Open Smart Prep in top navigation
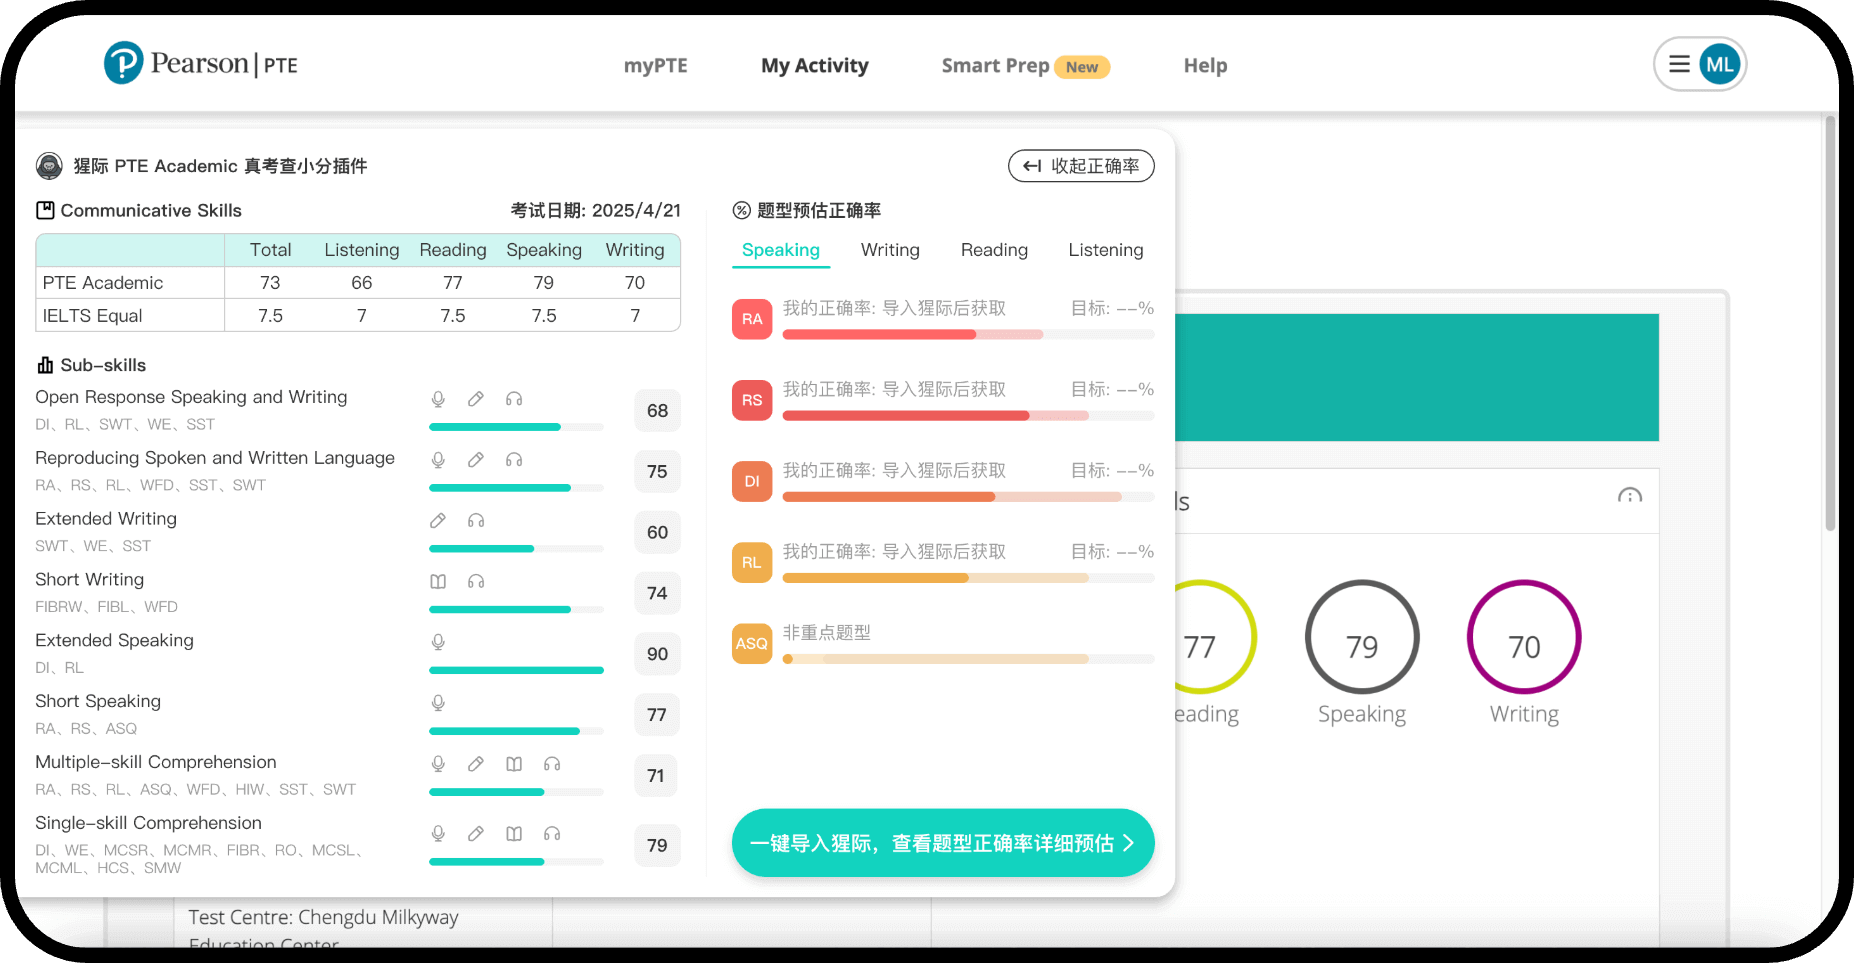 click(995, 65)
